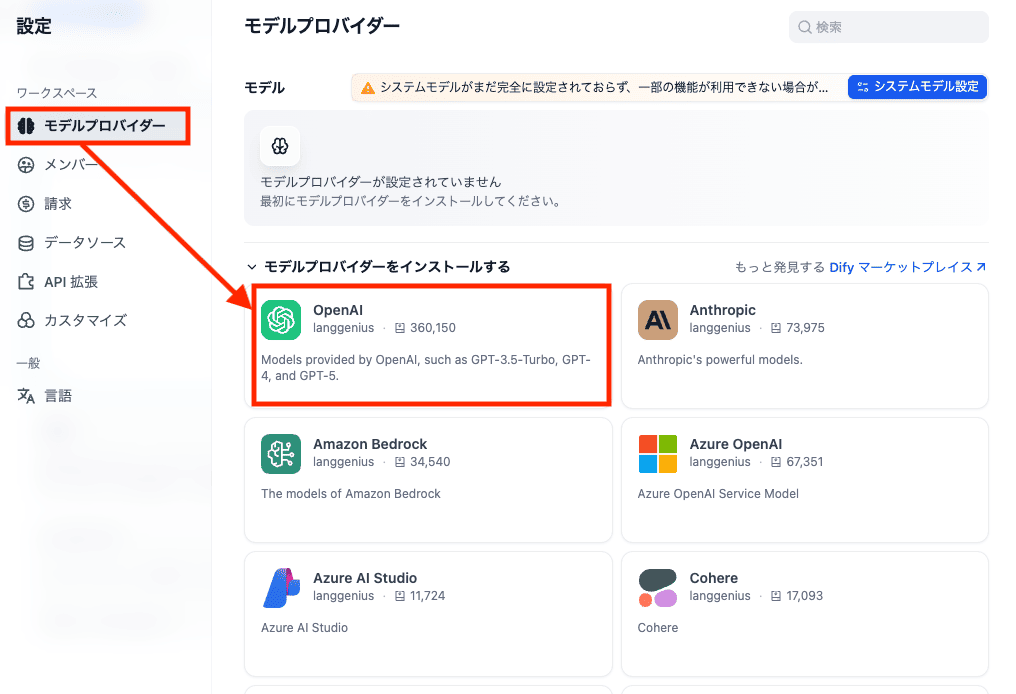The height and width of the screenshot is (694, 1016).
Task: Click the install count icon beside 67,351
Action: pyautogui.click(x=776, y=462)
